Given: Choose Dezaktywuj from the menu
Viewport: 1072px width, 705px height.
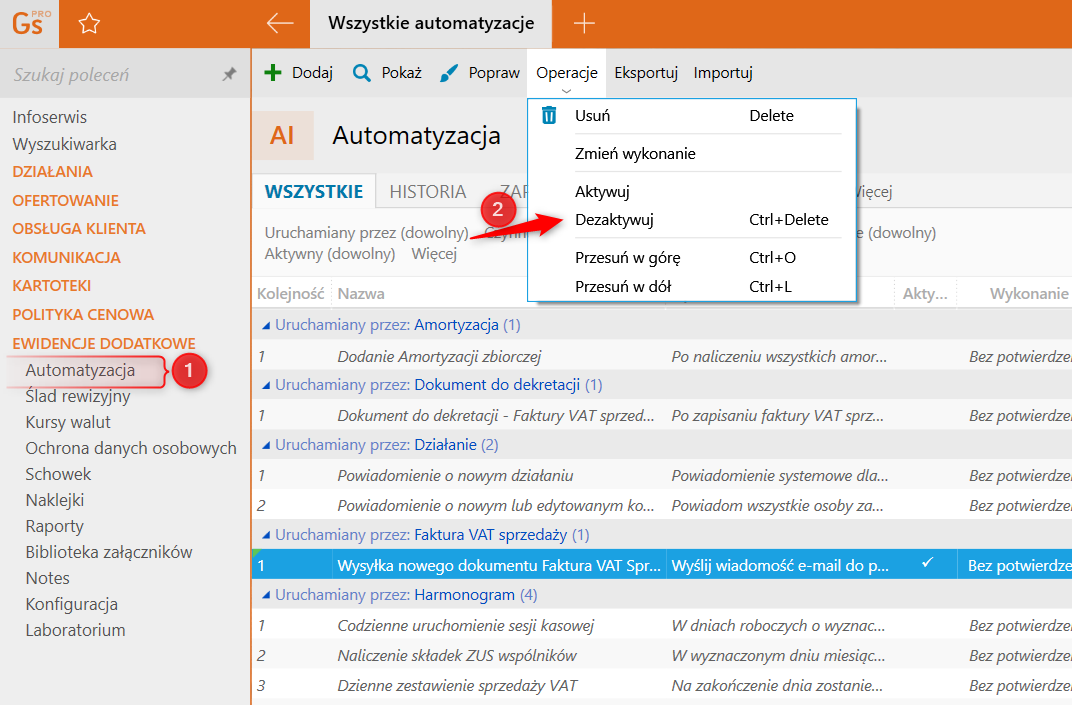Looking at the screenshot, I should [691, 220].
